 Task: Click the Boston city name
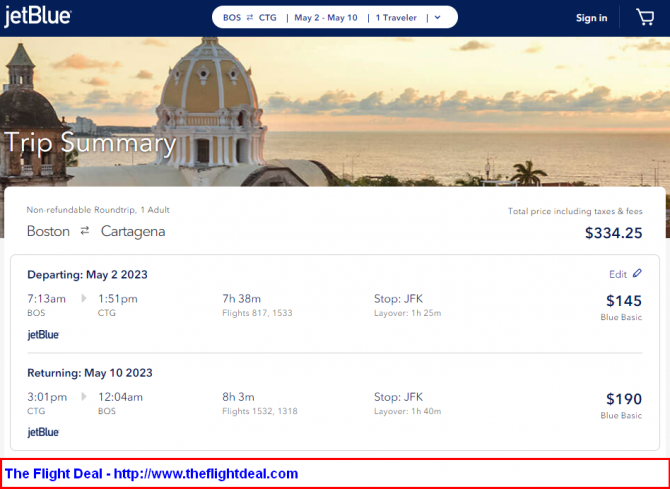[x=48, y=231]
